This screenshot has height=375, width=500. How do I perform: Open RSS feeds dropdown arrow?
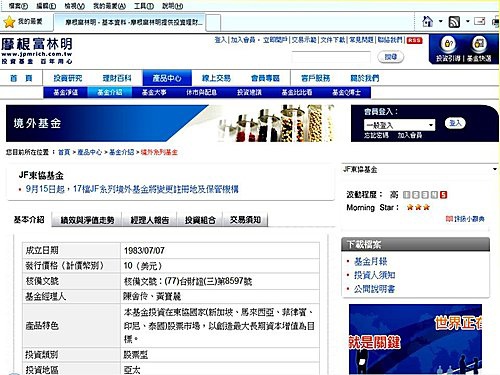click(467, 21)
